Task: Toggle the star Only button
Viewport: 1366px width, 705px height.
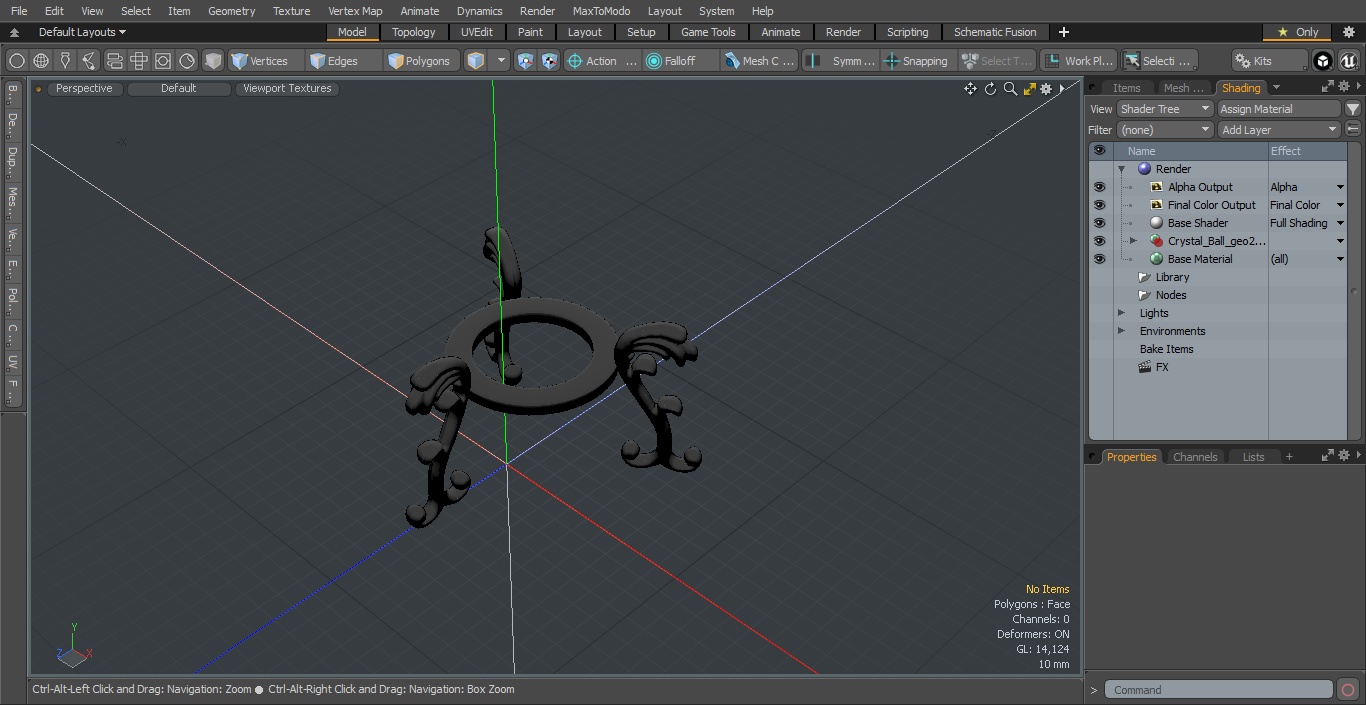Action: (x=1297, y=32)
